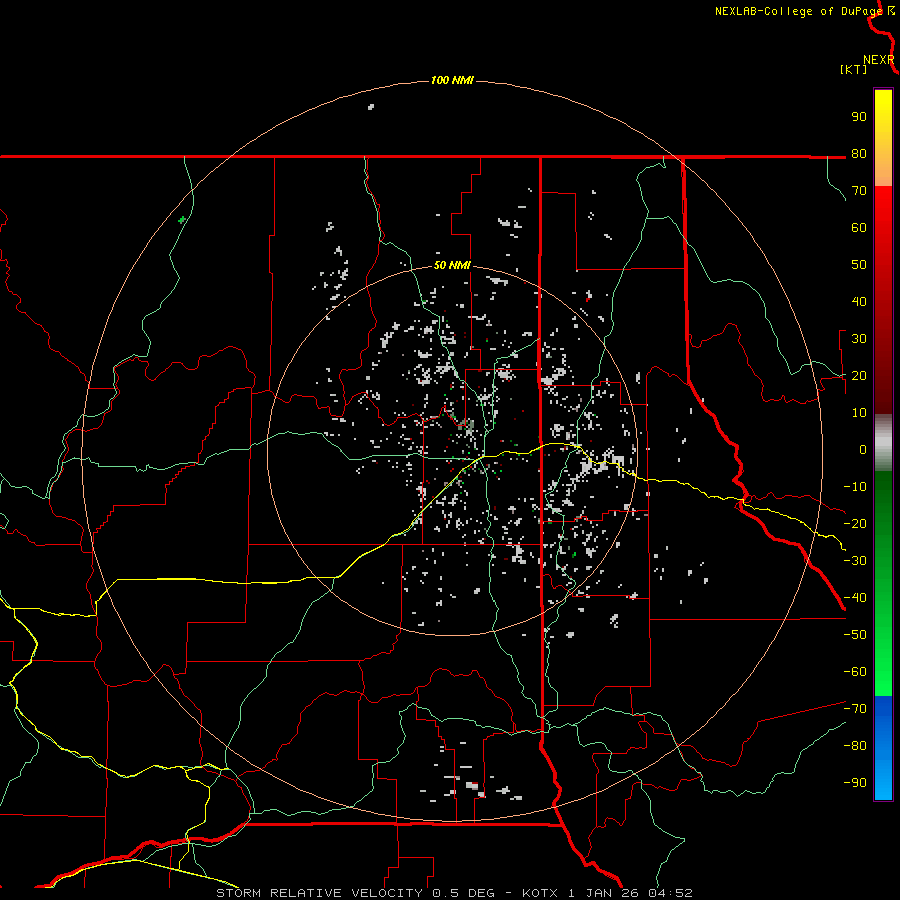The width and height of the screenshot is (900, 900).
Task: Click the blue bottom band of color scale
Action: (883, 748)
